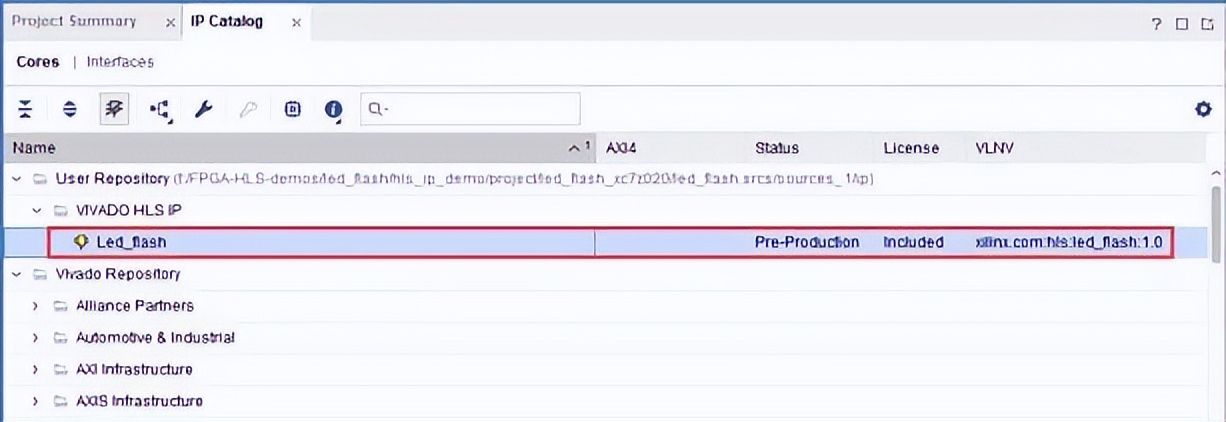1226x422 pixels.
Task: Click the IP Catalog search field
Action: [x=470, y=109]
